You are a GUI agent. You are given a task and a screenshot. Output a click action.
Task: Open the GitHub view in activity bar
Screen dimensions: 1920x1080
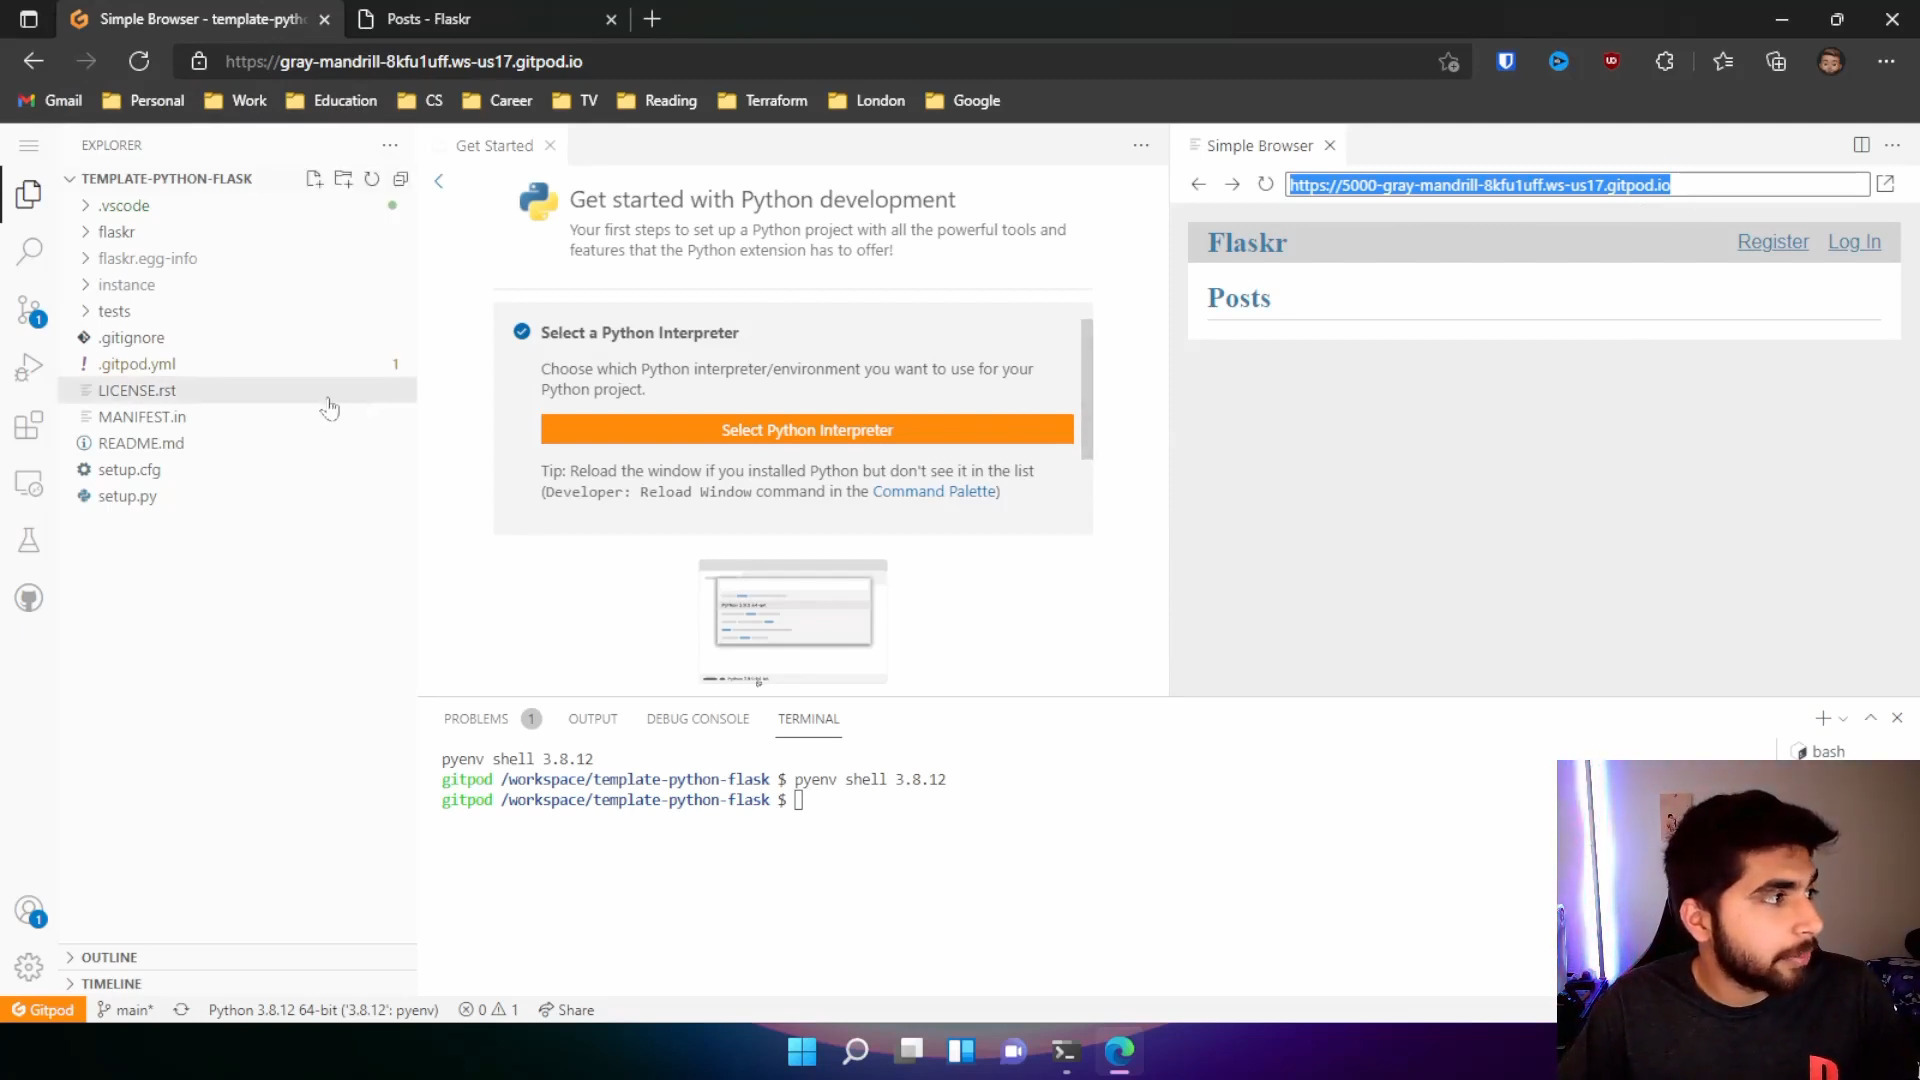29,598
